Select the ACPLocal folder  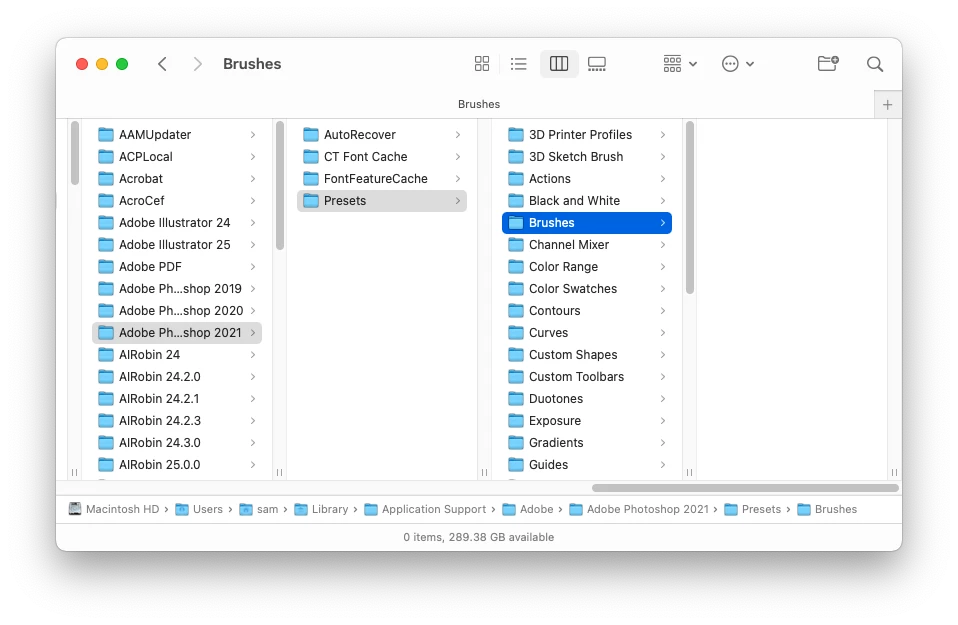click(177, 156)
